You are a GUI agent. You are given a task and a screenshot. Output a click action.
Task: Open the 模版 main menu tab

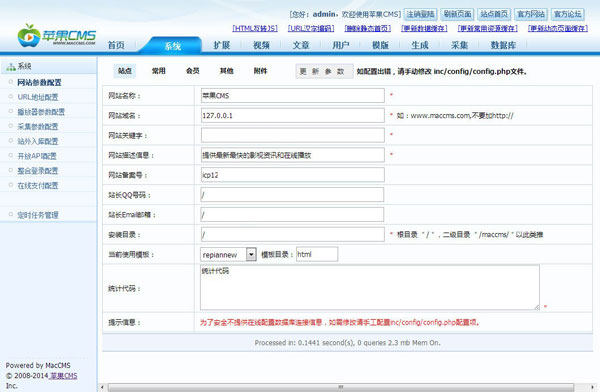pyautogui.click(x=380, y=45)
